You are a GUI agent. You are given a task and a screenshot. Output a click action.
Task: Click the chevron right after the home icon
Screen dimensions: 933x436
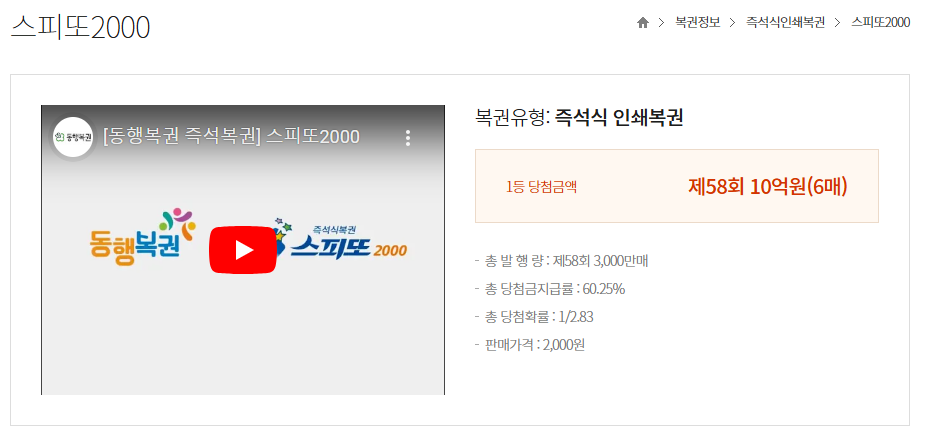tap(661, 23)
